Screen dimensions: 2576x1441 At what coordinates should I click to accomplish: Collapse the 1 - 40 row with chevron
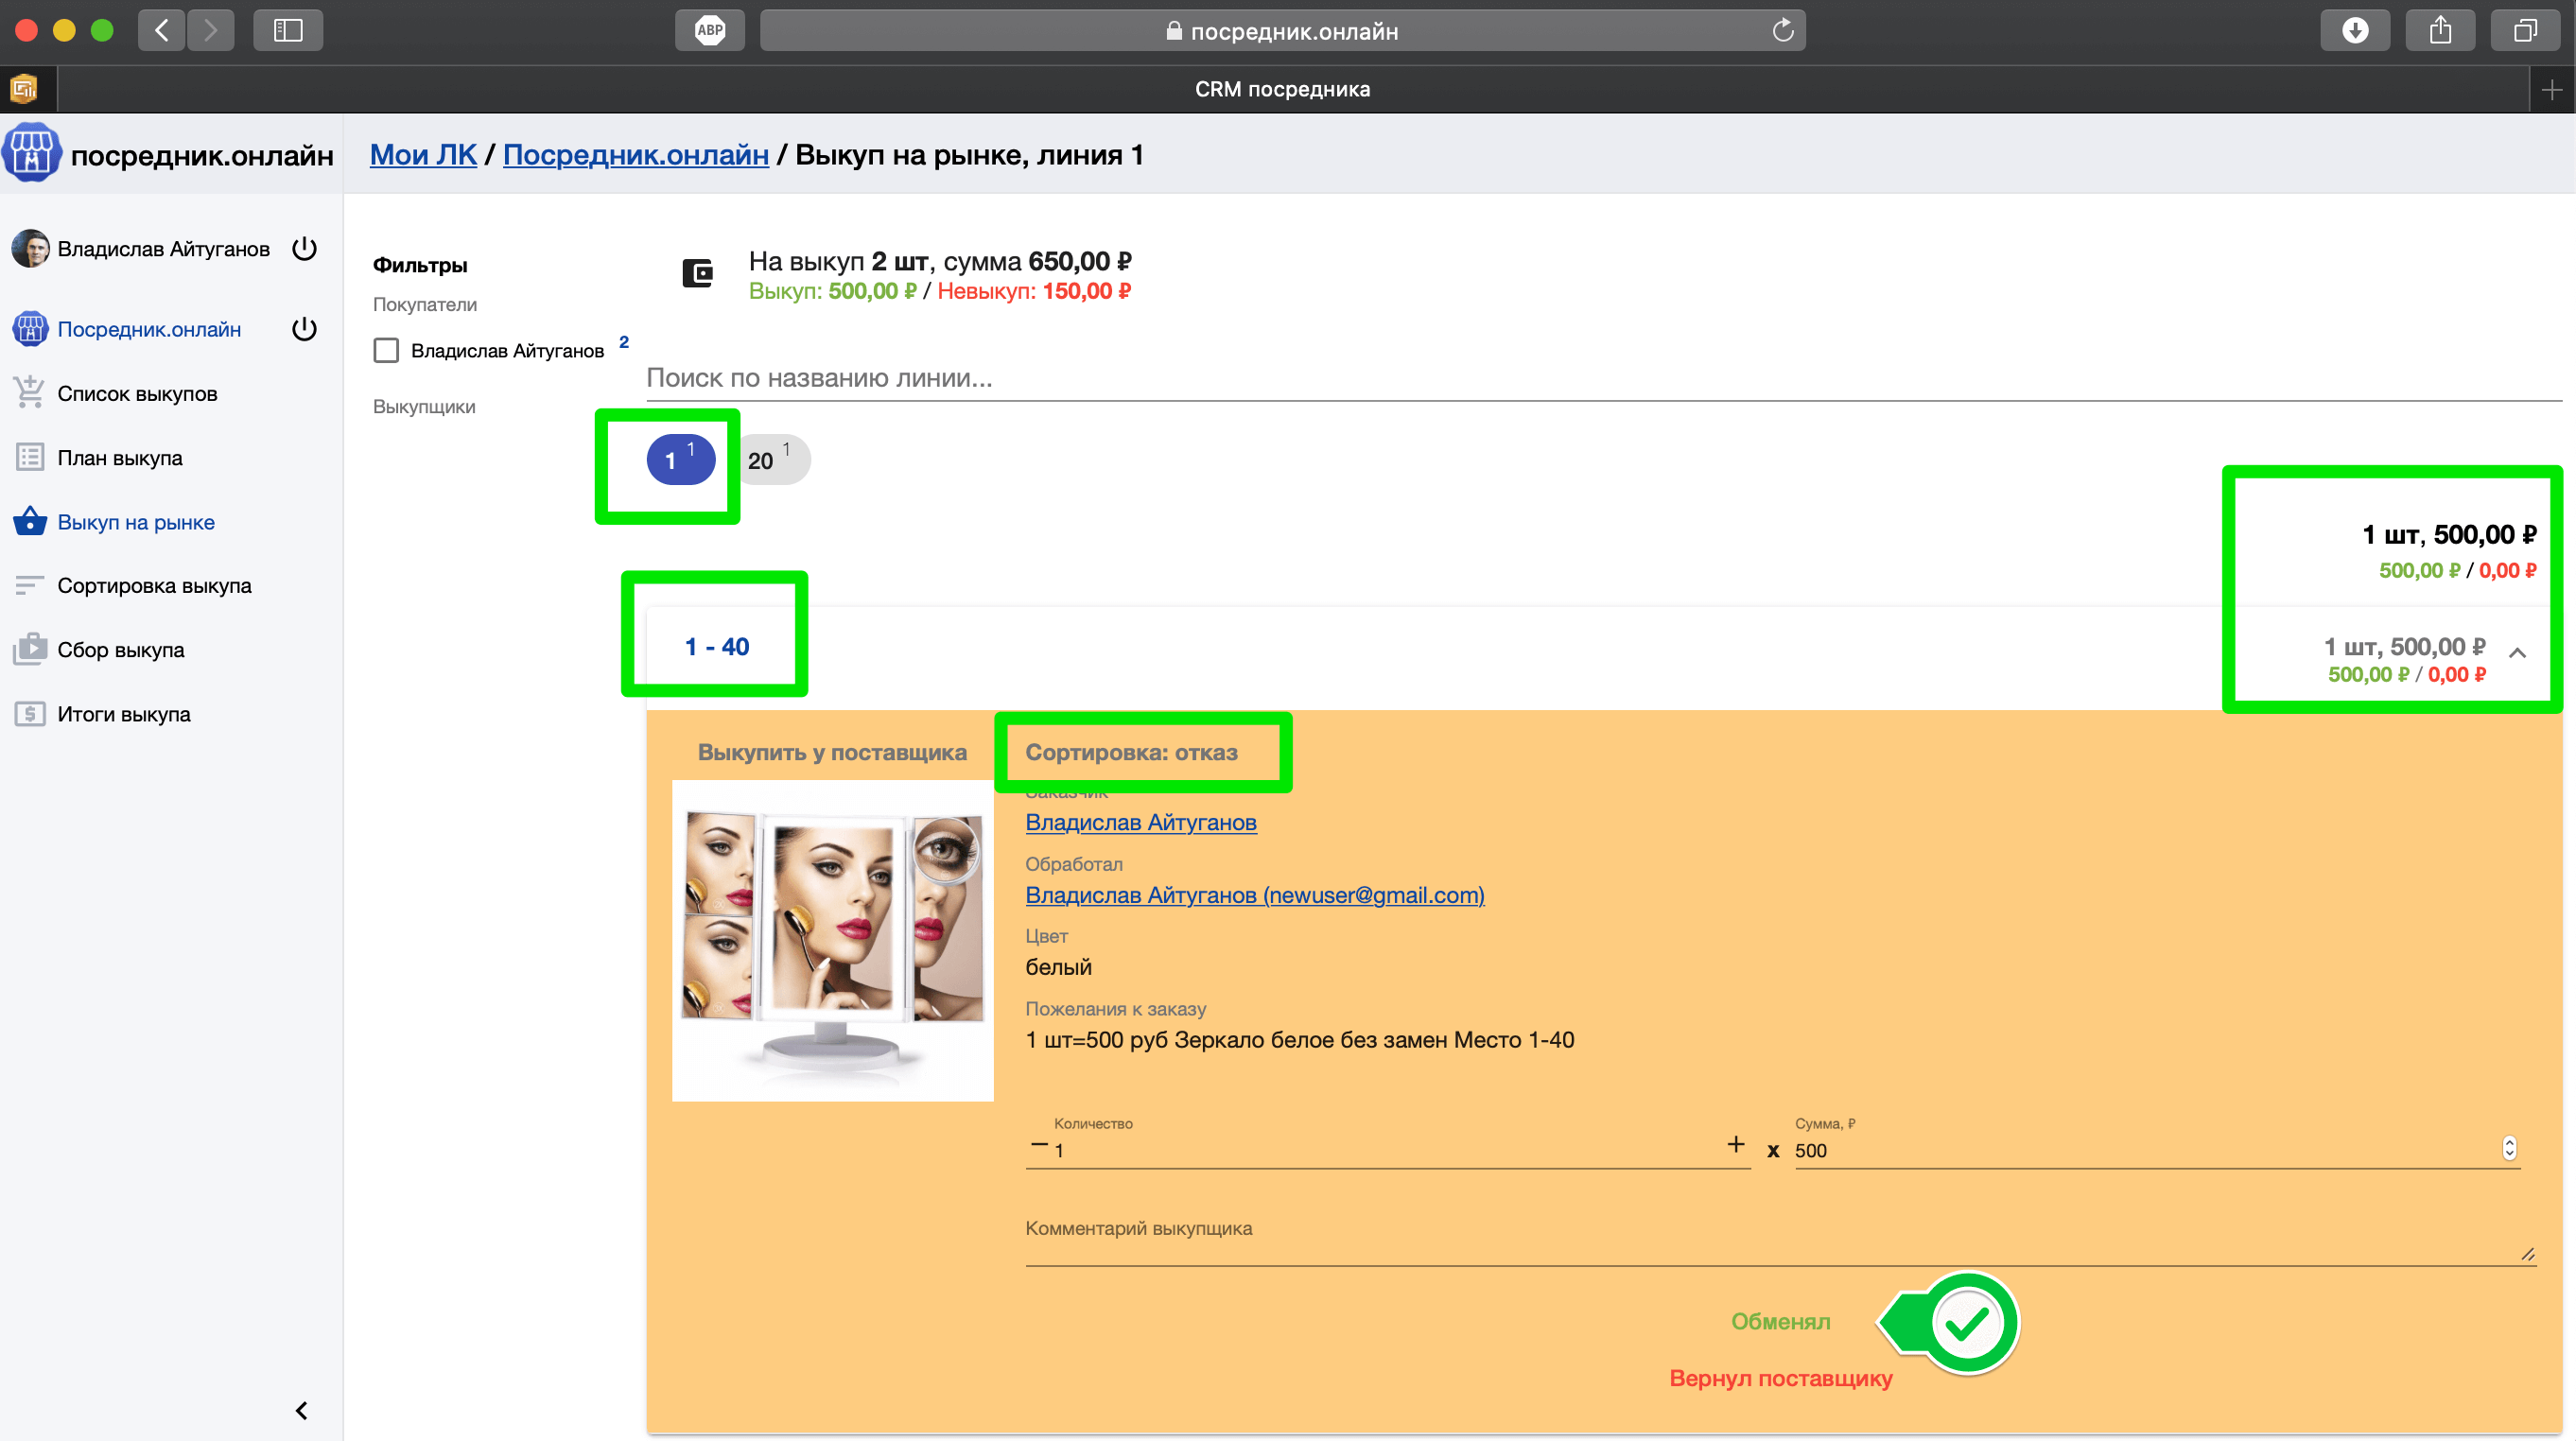(2517, 653)
